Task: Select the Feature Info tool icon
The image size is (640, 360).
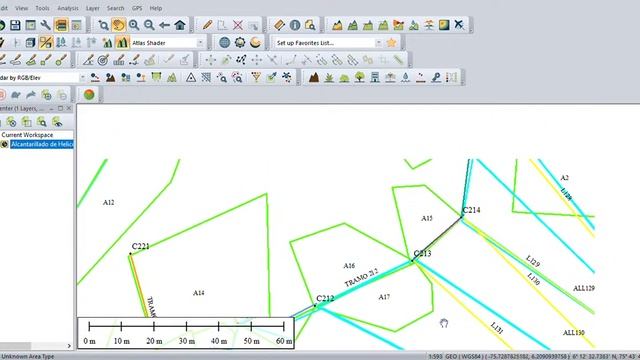Action: 295,25
